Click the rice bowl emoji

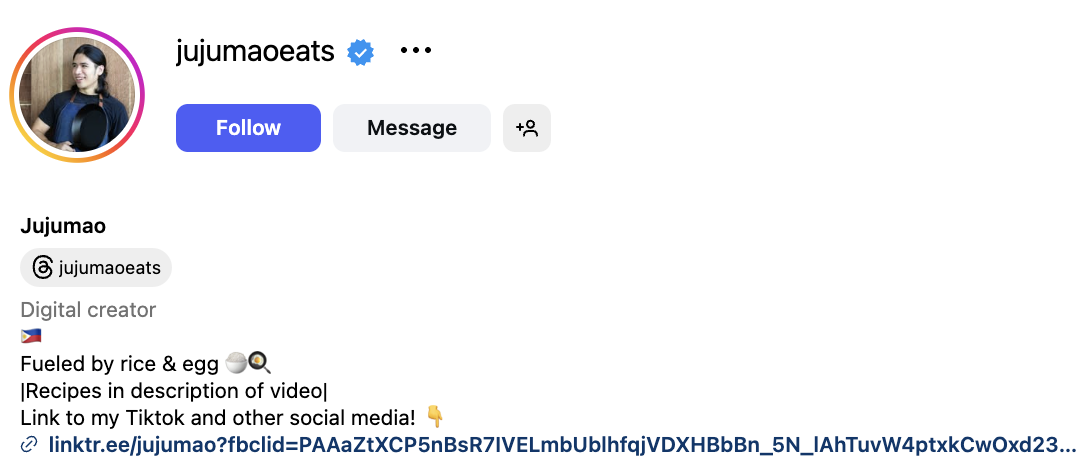(236, 362)
